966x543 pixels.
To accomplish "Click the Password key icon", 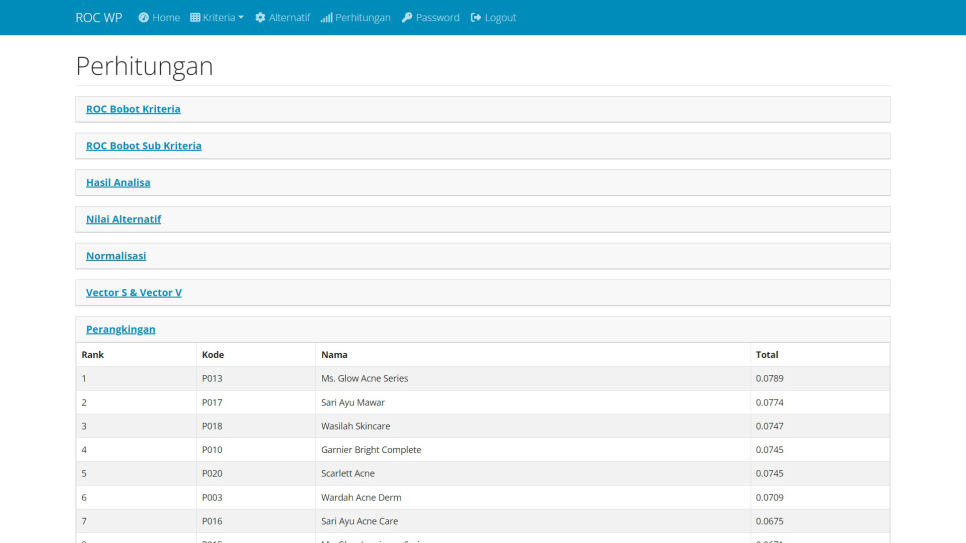I will (x=407, y=18).
